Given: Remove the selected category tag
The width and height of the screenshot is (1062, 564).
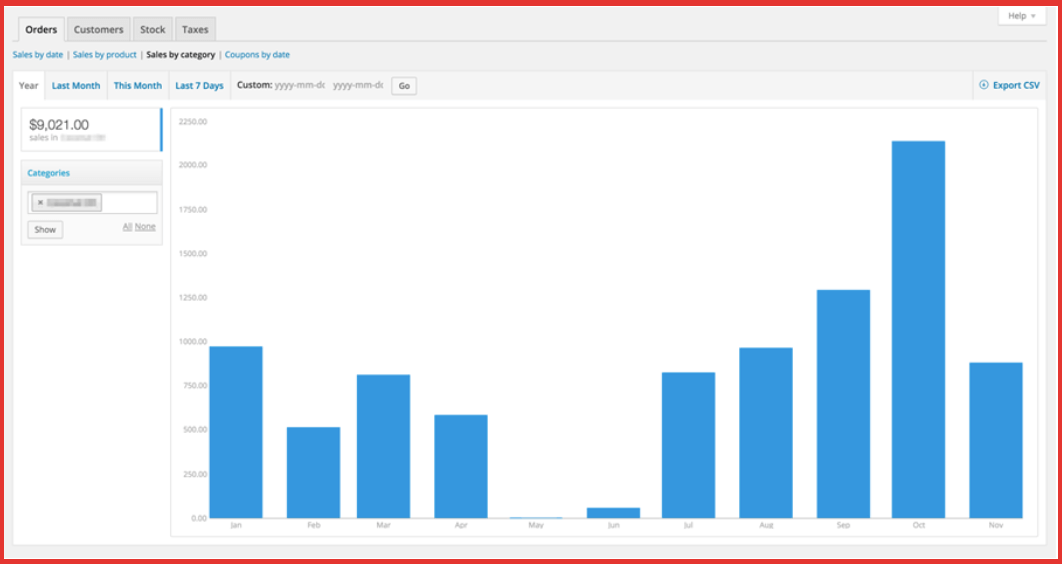Looking at the screenshot, I should point(41,202).
